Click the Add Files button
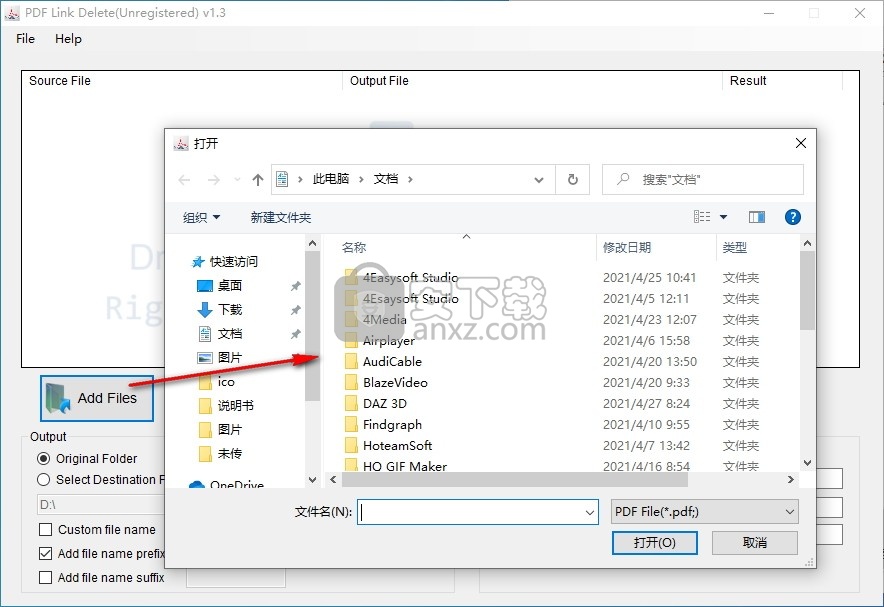 click(97, 398)
